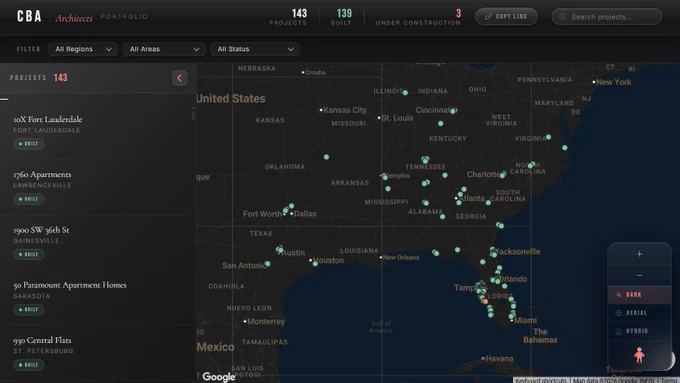This screenshot has height=383, width=680.
Task: Click the 3 Under Construction counter
Action: 418,17
